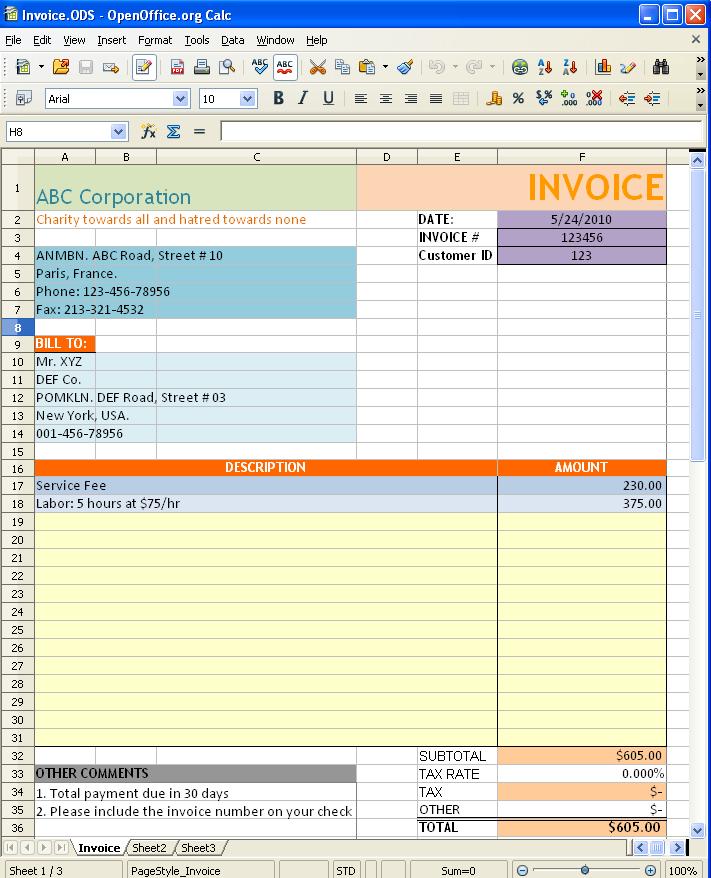Click the Copy icon
The width and height of the screenshot is (711, 878).
tap(342, 67)
